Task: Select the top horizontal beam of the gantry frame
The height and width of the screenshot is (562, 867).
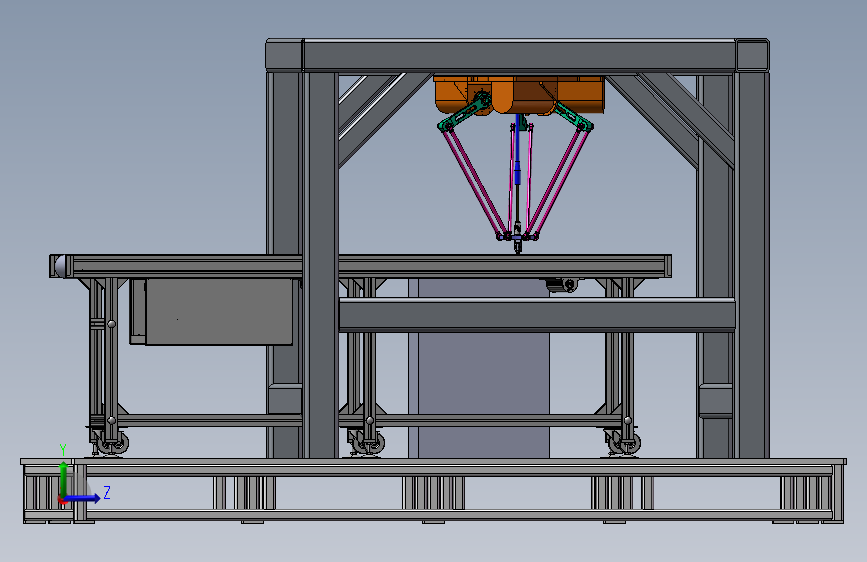Action: (519, 55)
